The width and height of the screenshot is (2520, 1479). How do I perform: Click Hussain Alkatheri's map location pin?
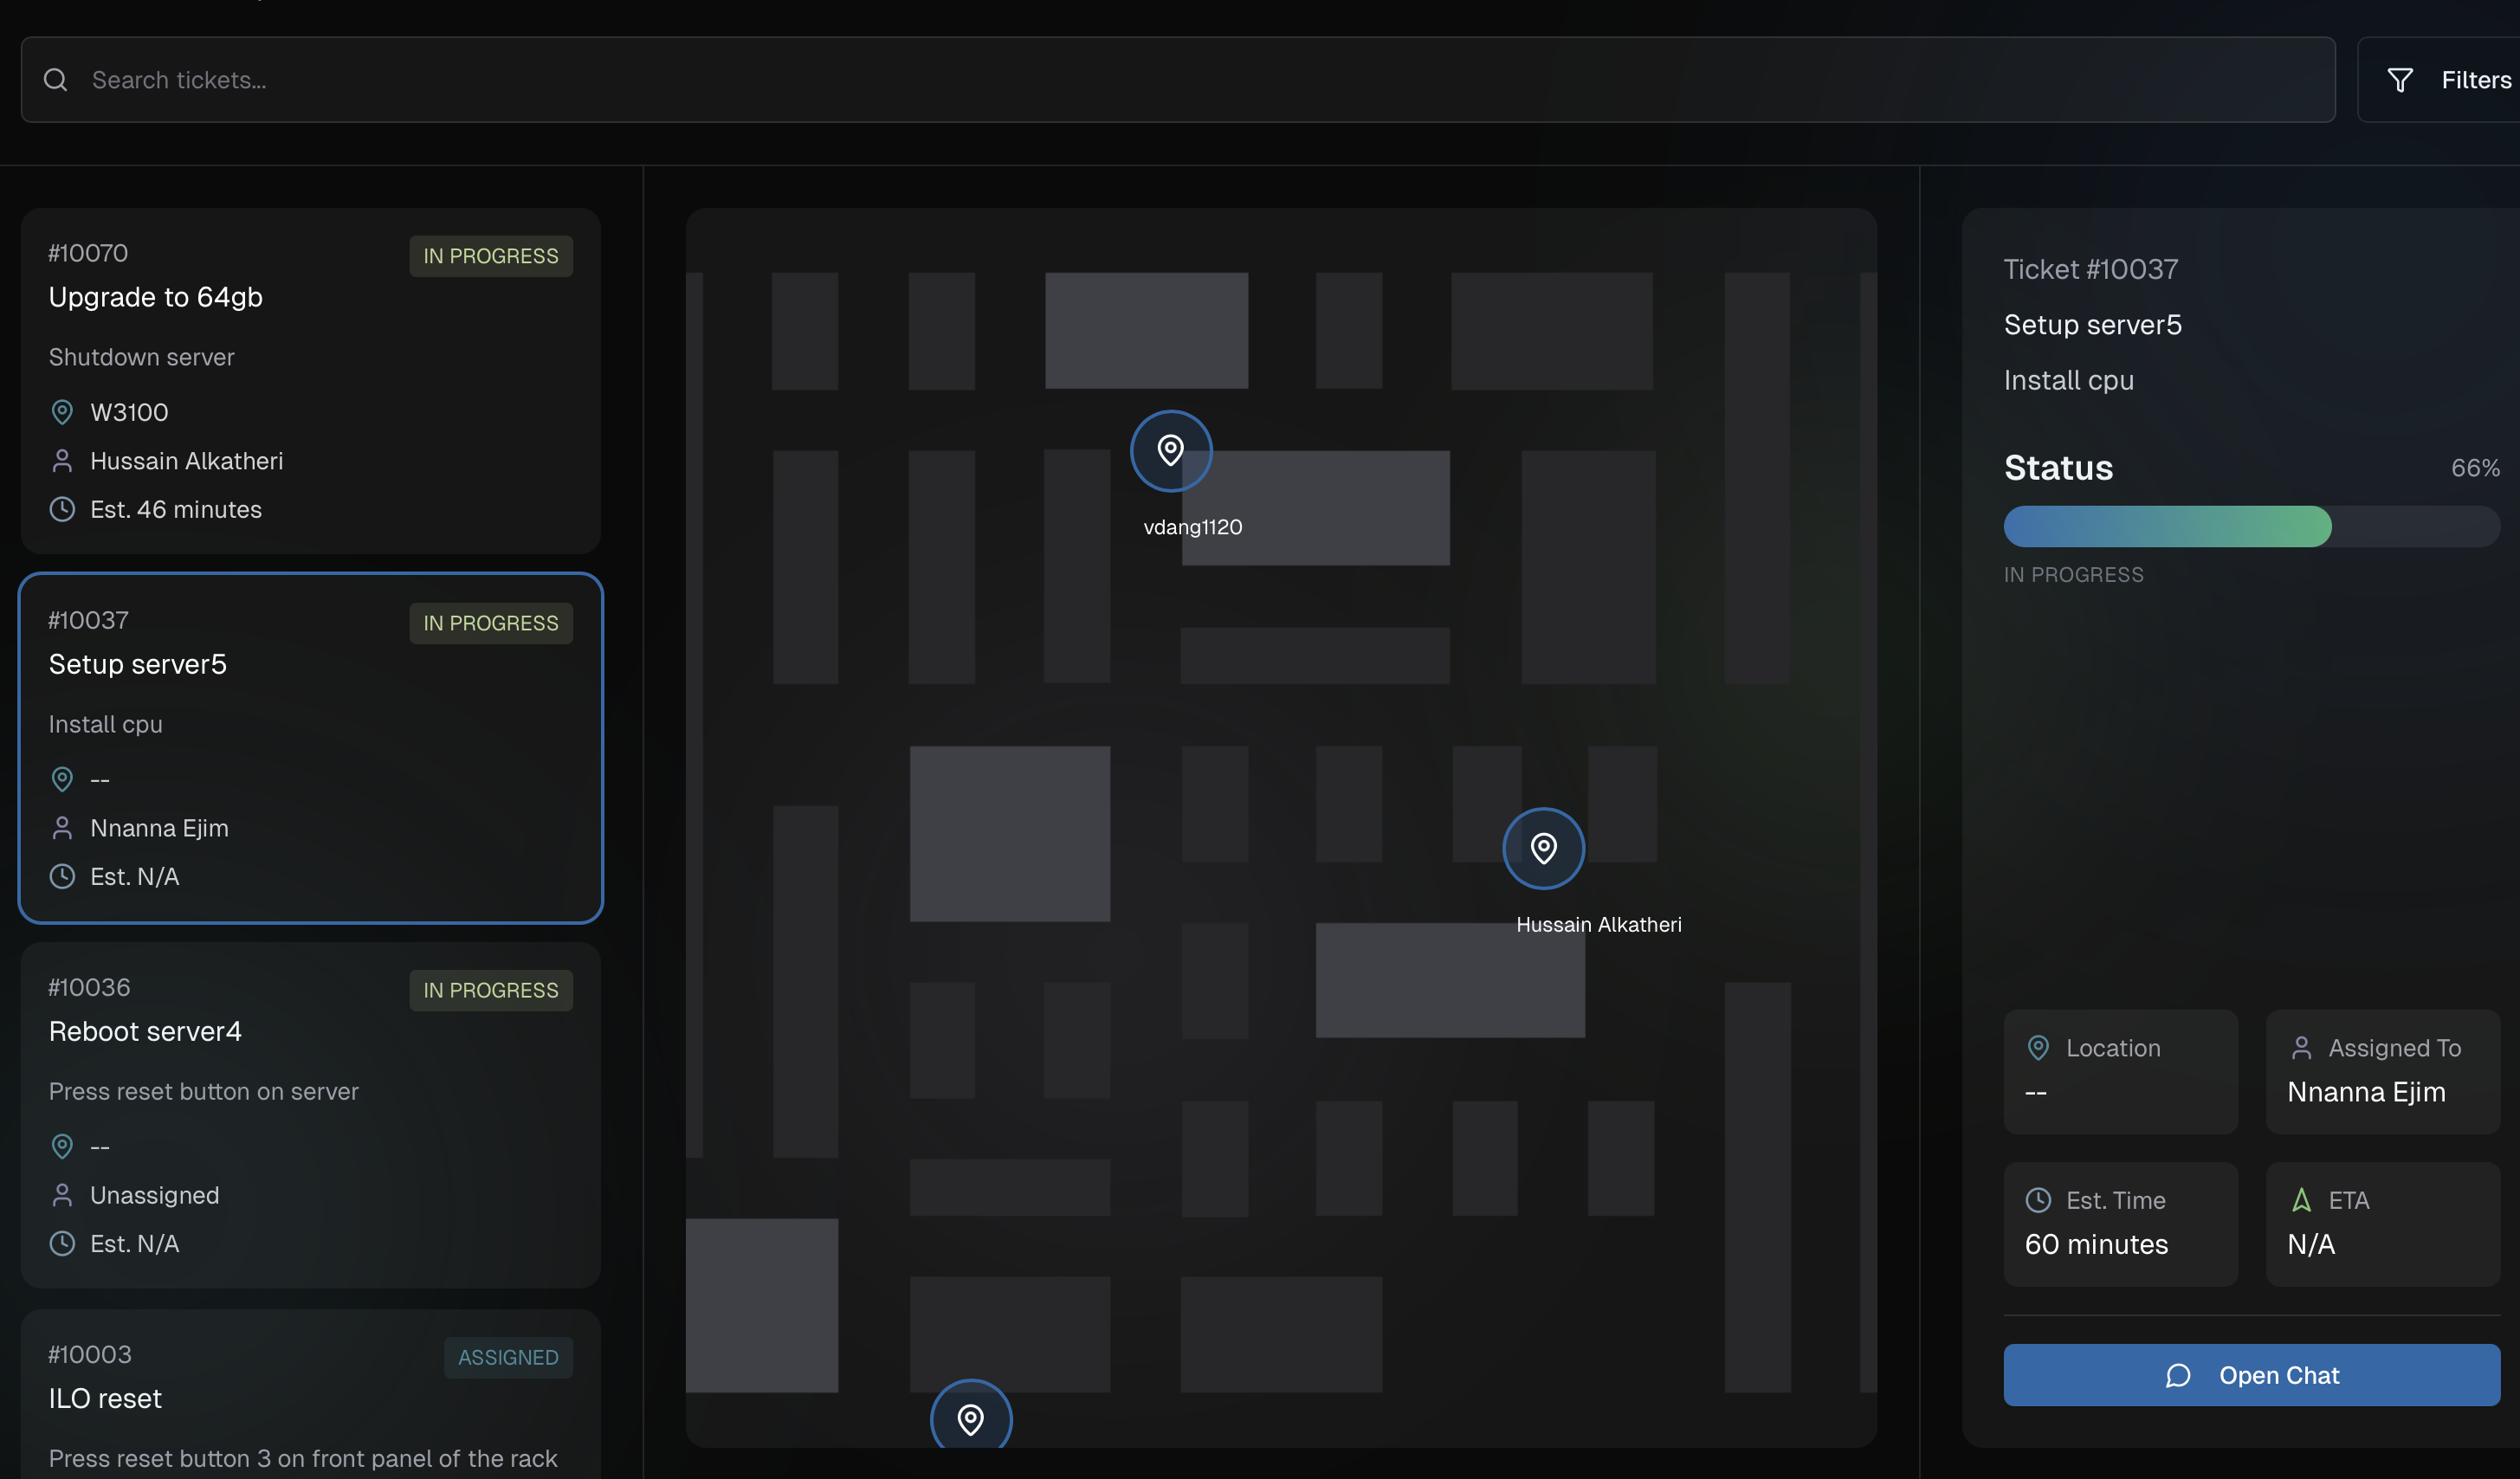pos(1543,848)
